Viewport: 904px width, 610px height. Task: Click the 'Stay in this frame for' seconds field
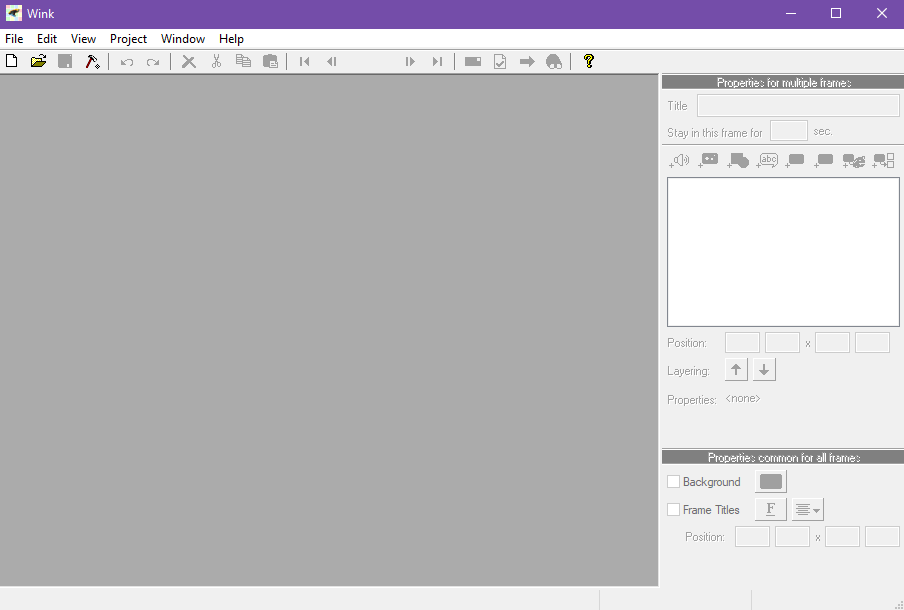[788, 131]
